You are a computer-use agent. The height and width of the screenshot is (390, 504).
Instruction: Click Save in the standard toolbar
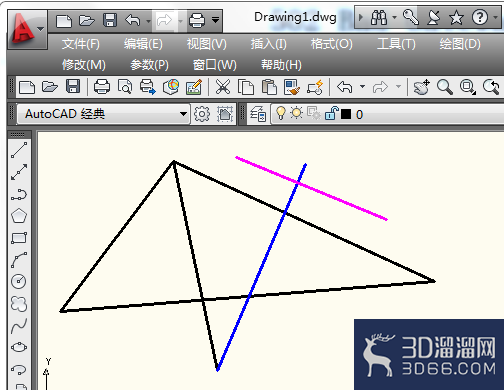point(73,87)
